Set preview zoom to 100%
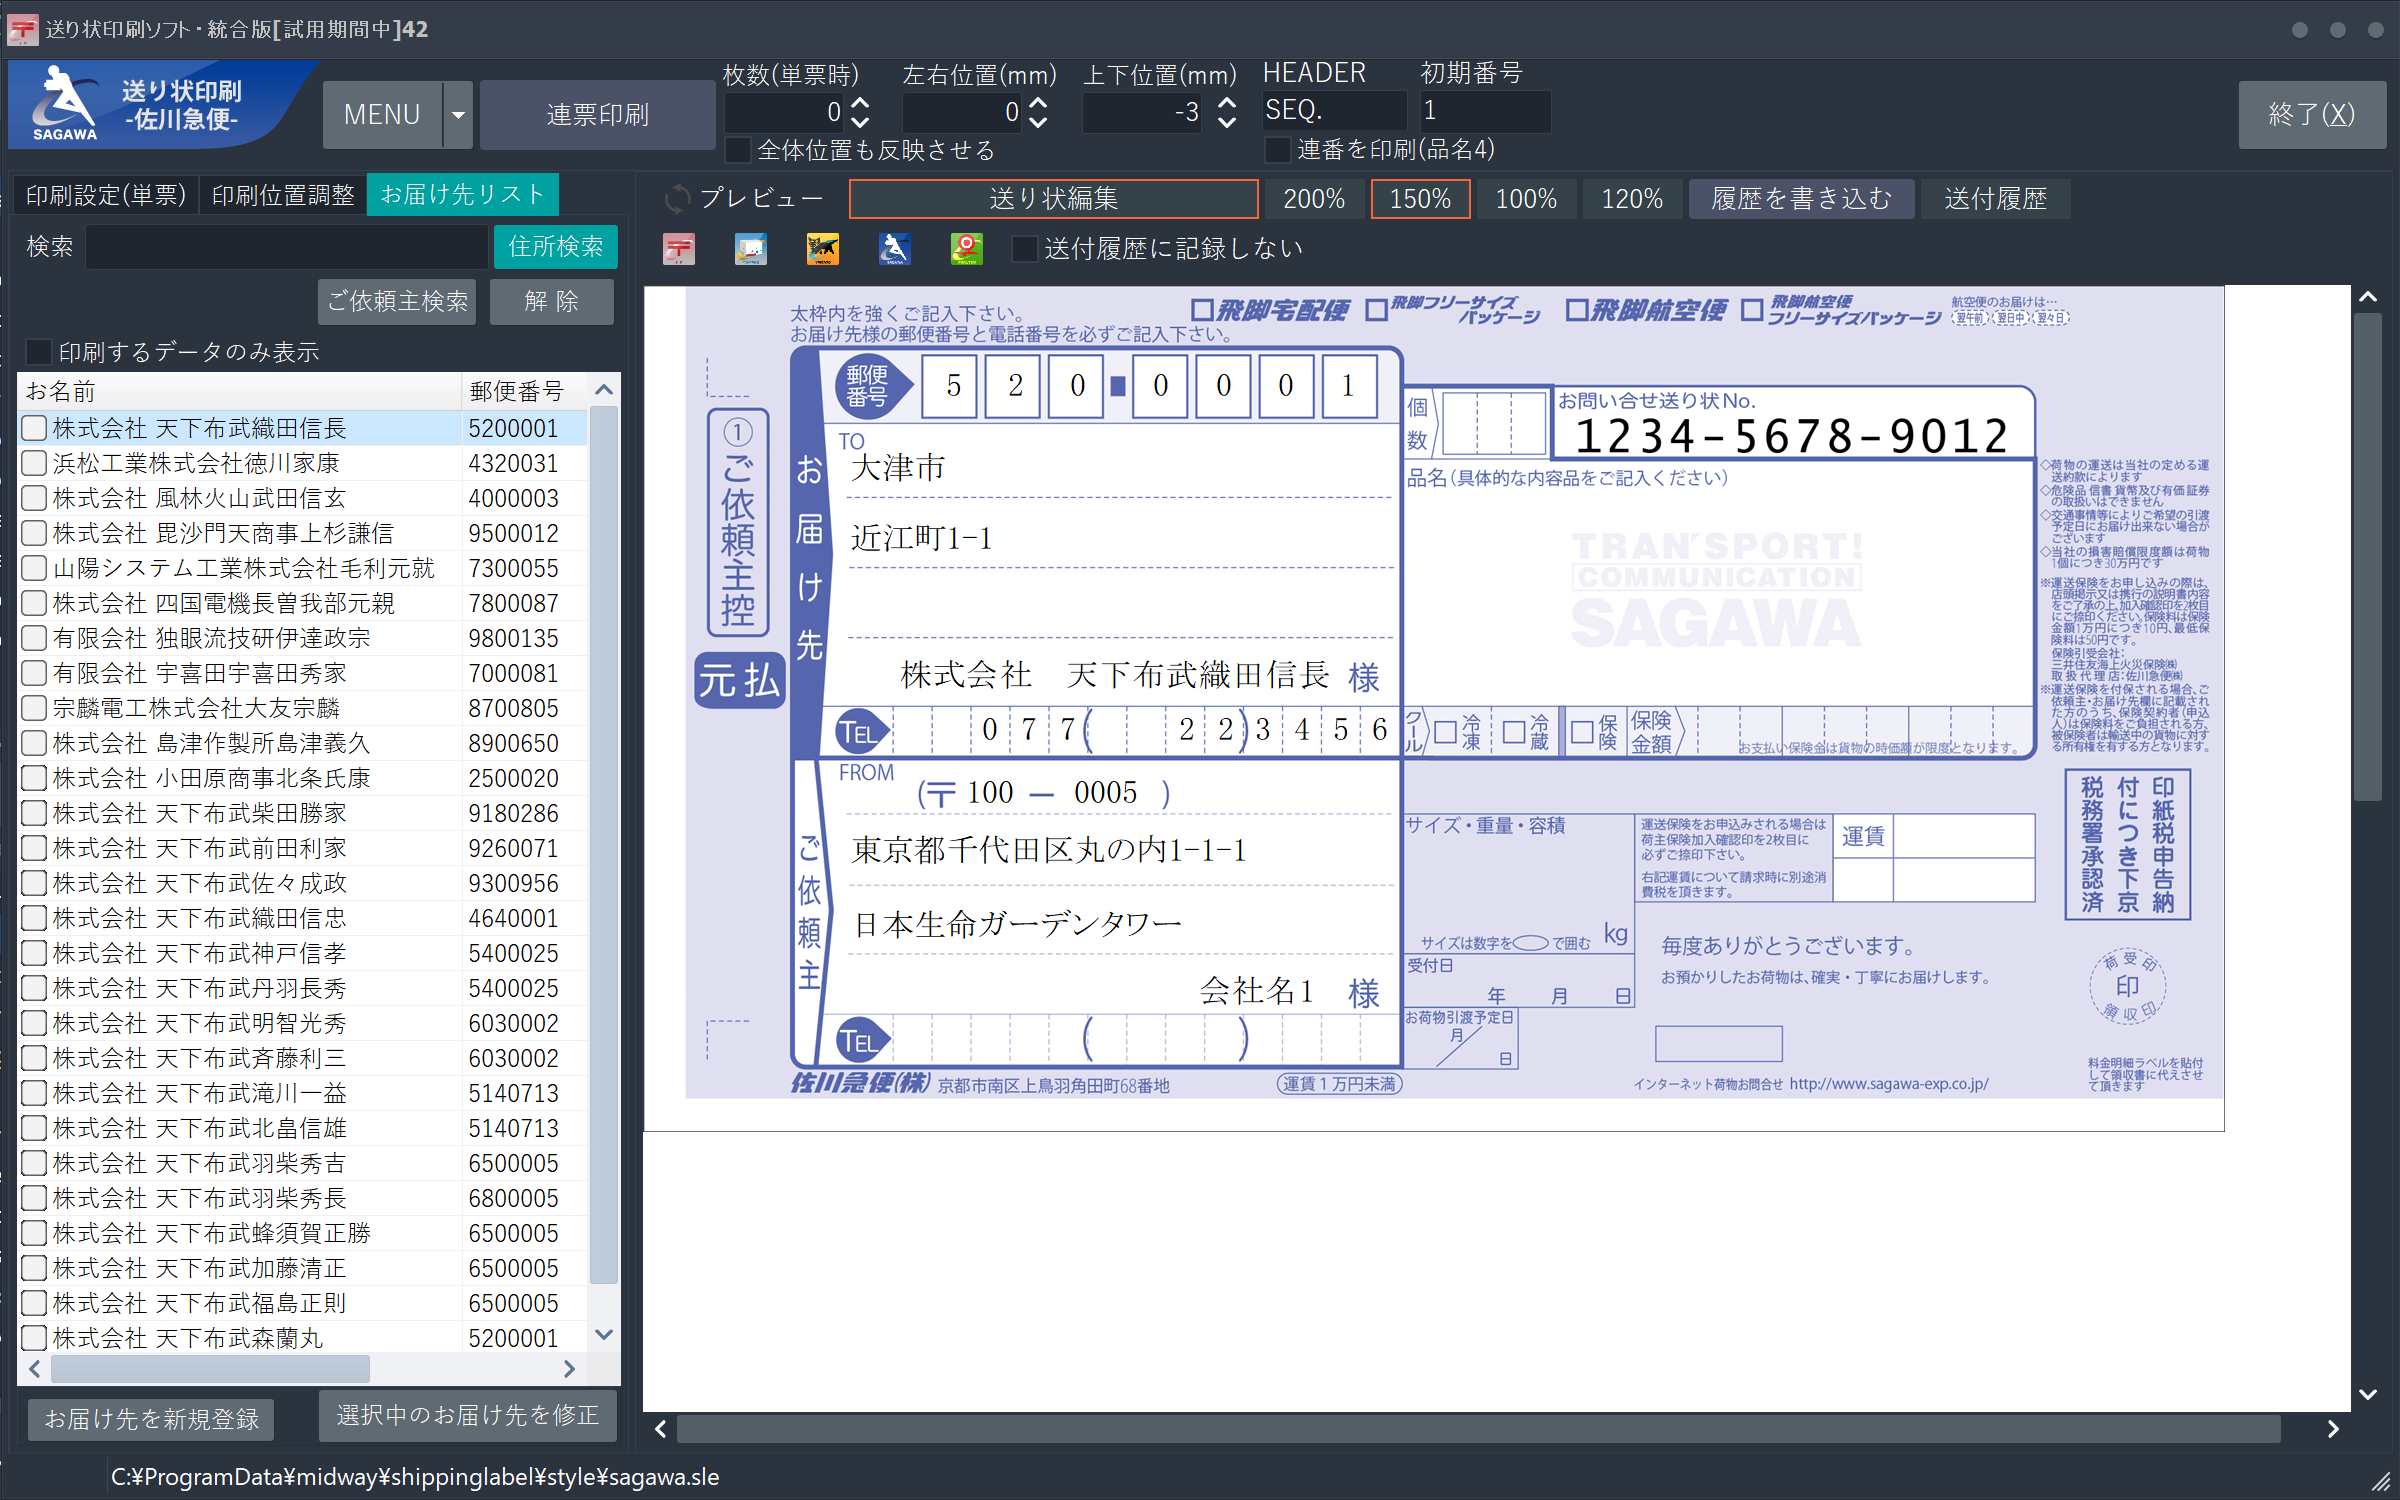This screenshot has width=2400, height=1500. (x=1526, y=199)
